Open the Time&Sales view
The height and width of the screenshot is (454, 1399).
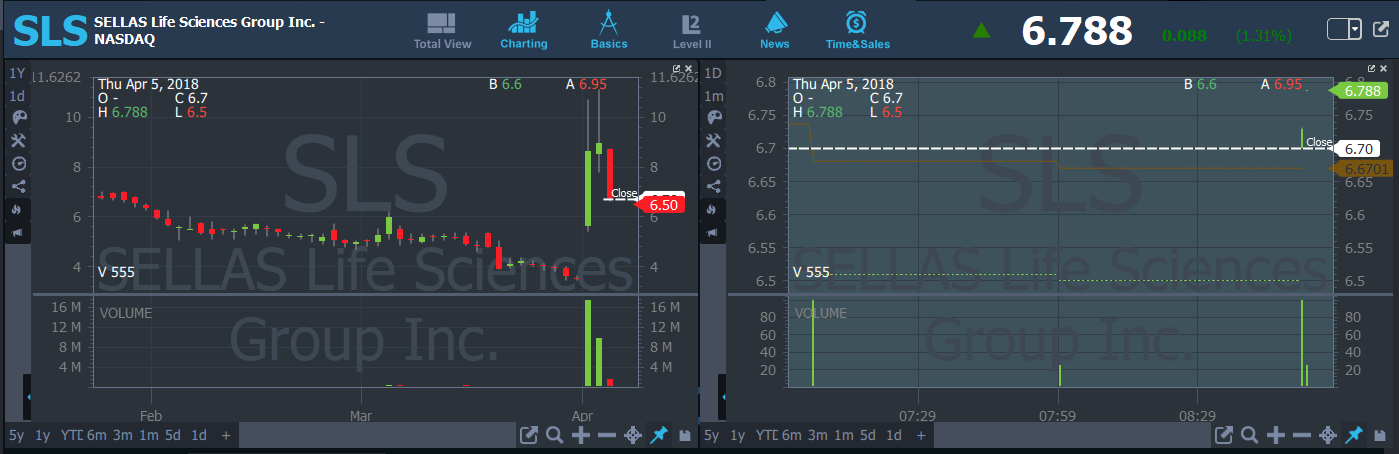point(857,31)
